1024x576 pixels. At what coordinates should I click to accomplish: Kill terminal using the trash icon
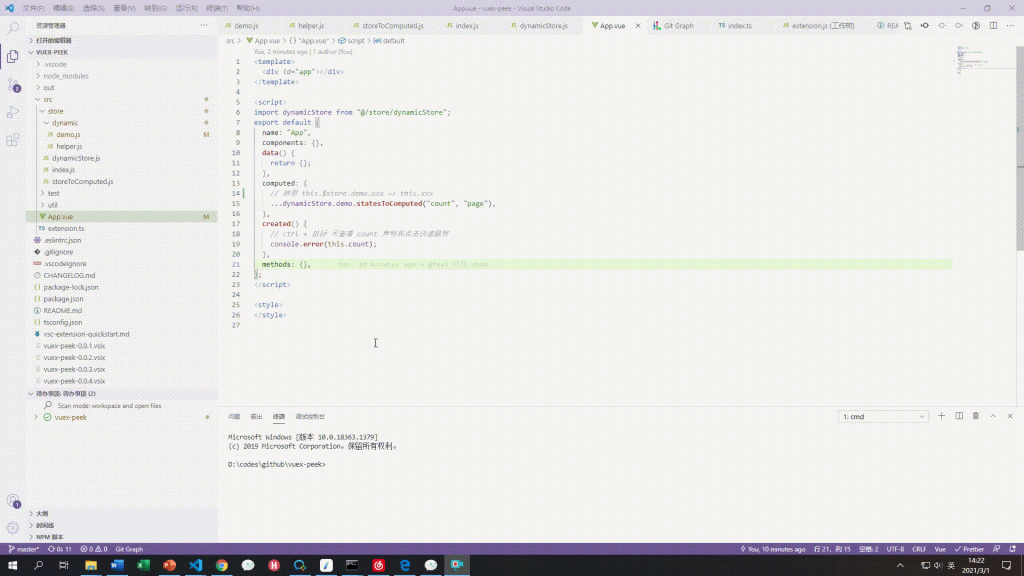(976, 416)
